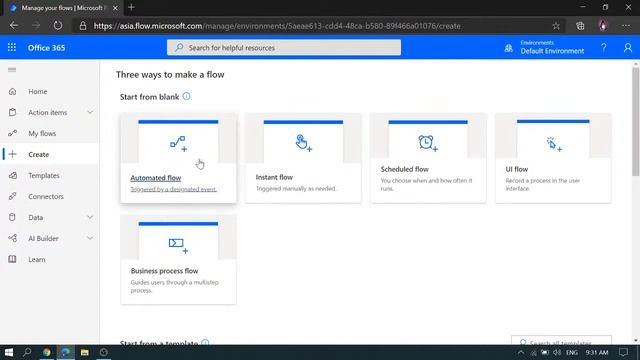Click the Create plus icon
Screen dimensions: 640x360
13,154
